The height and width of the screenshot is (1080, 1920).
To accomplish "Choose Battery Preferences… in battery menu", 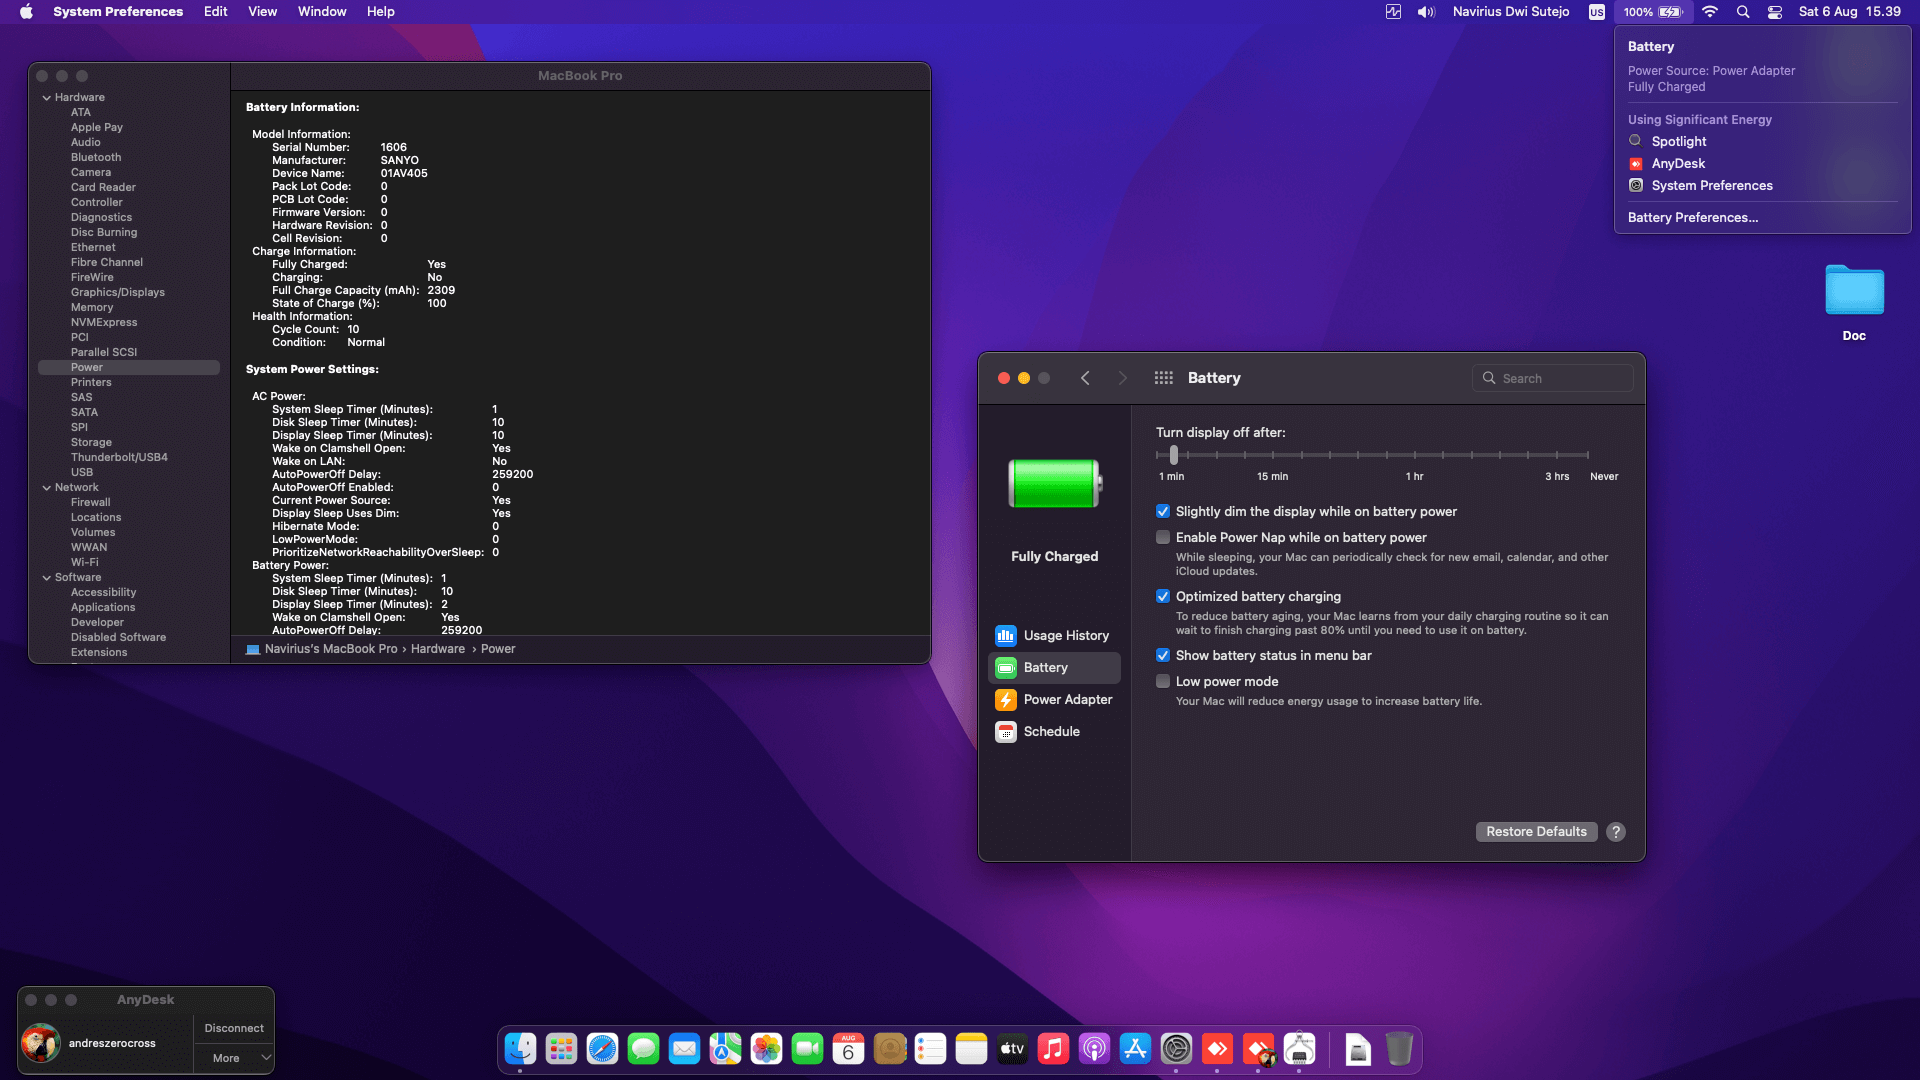I will (x=1692, y=217).
